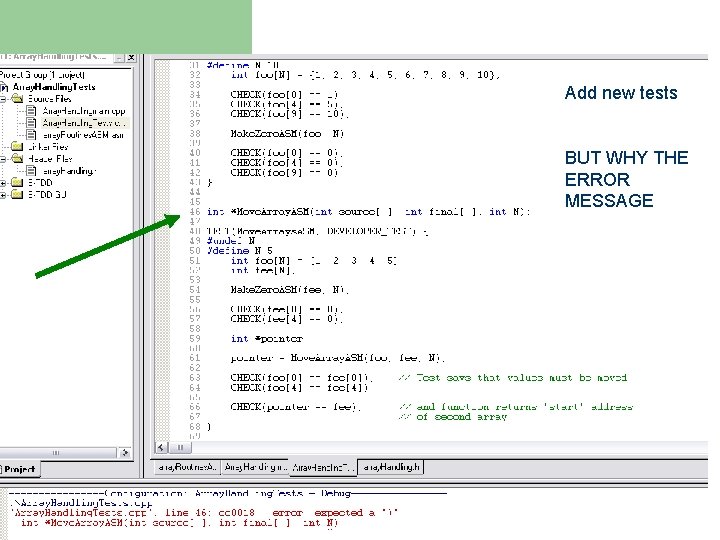This screenshot has height=540, width=720.
Task: Click line 61 pointer = MoveArrayASM call
Action: point(338,358)
